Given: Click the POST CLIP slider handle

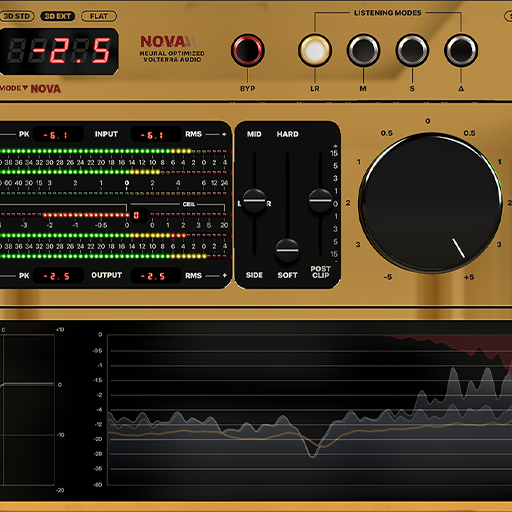Looking at the screenshot, I should tap(320, 201).
